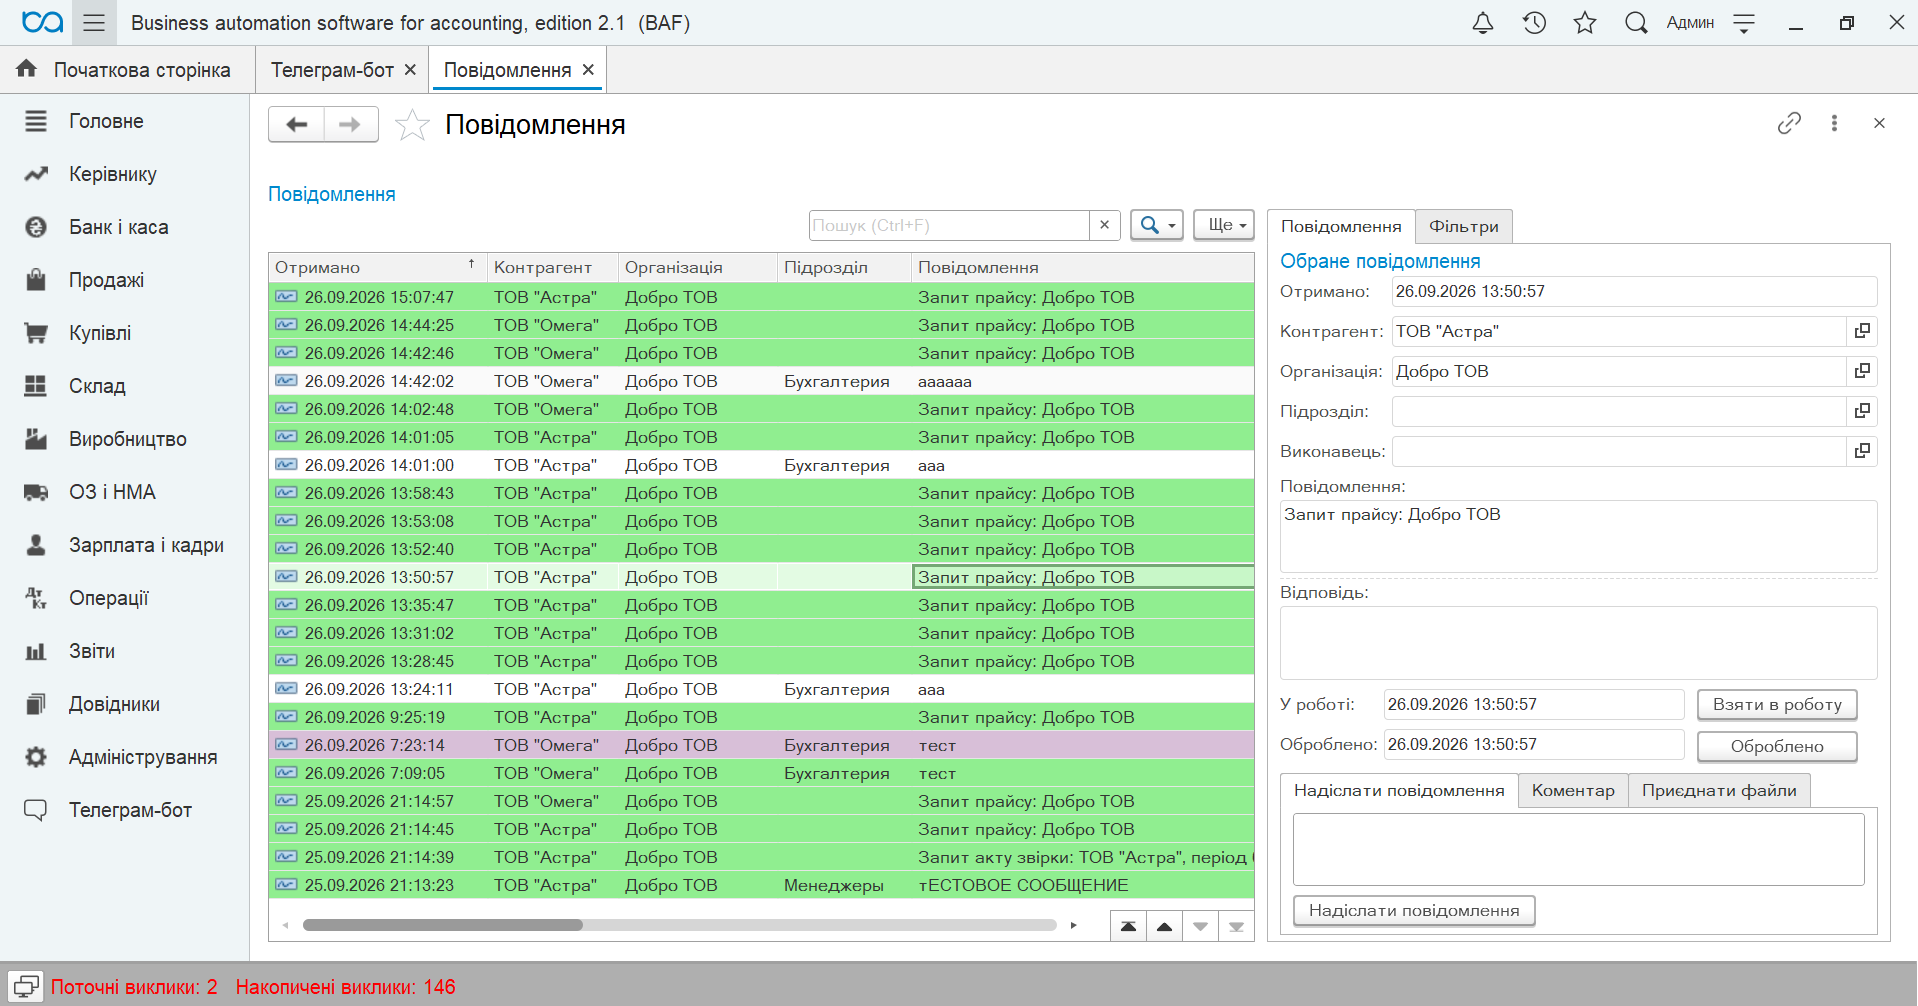Open favorites star in title bar
The image size is (1918, 1006).
pos(1585,23)
